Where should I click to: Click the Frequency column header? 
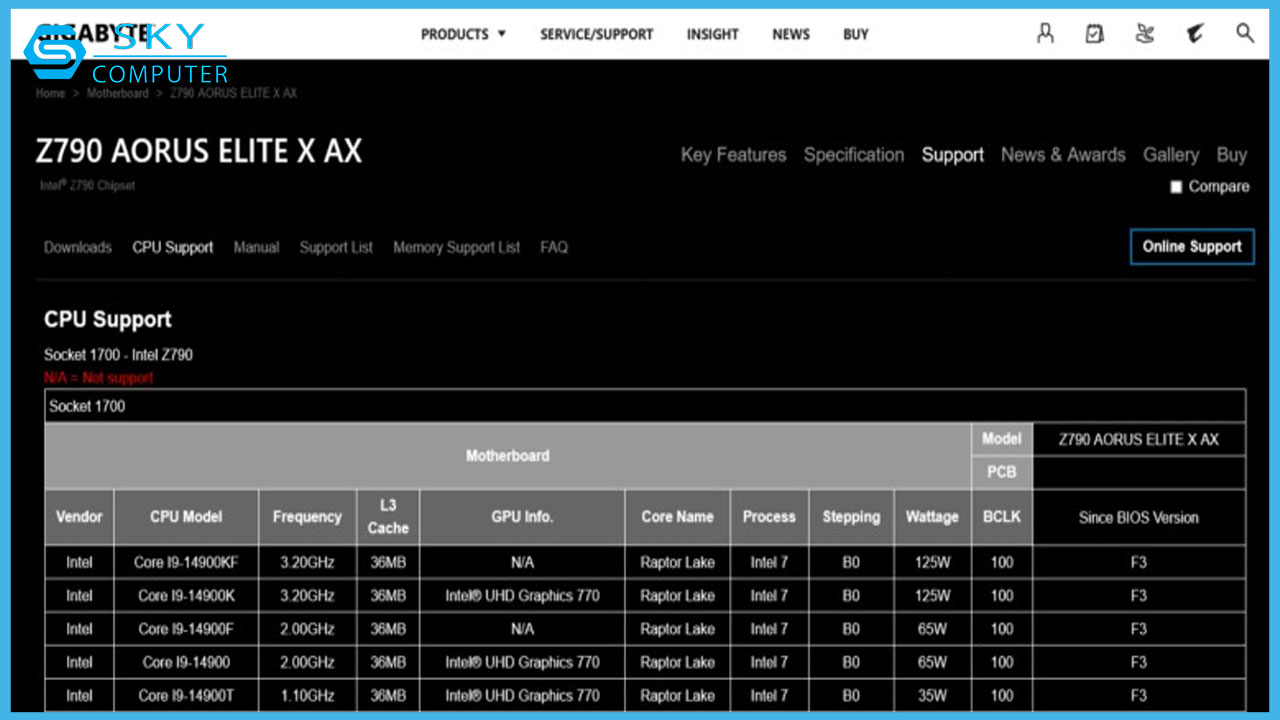click(x=307, y=517)
